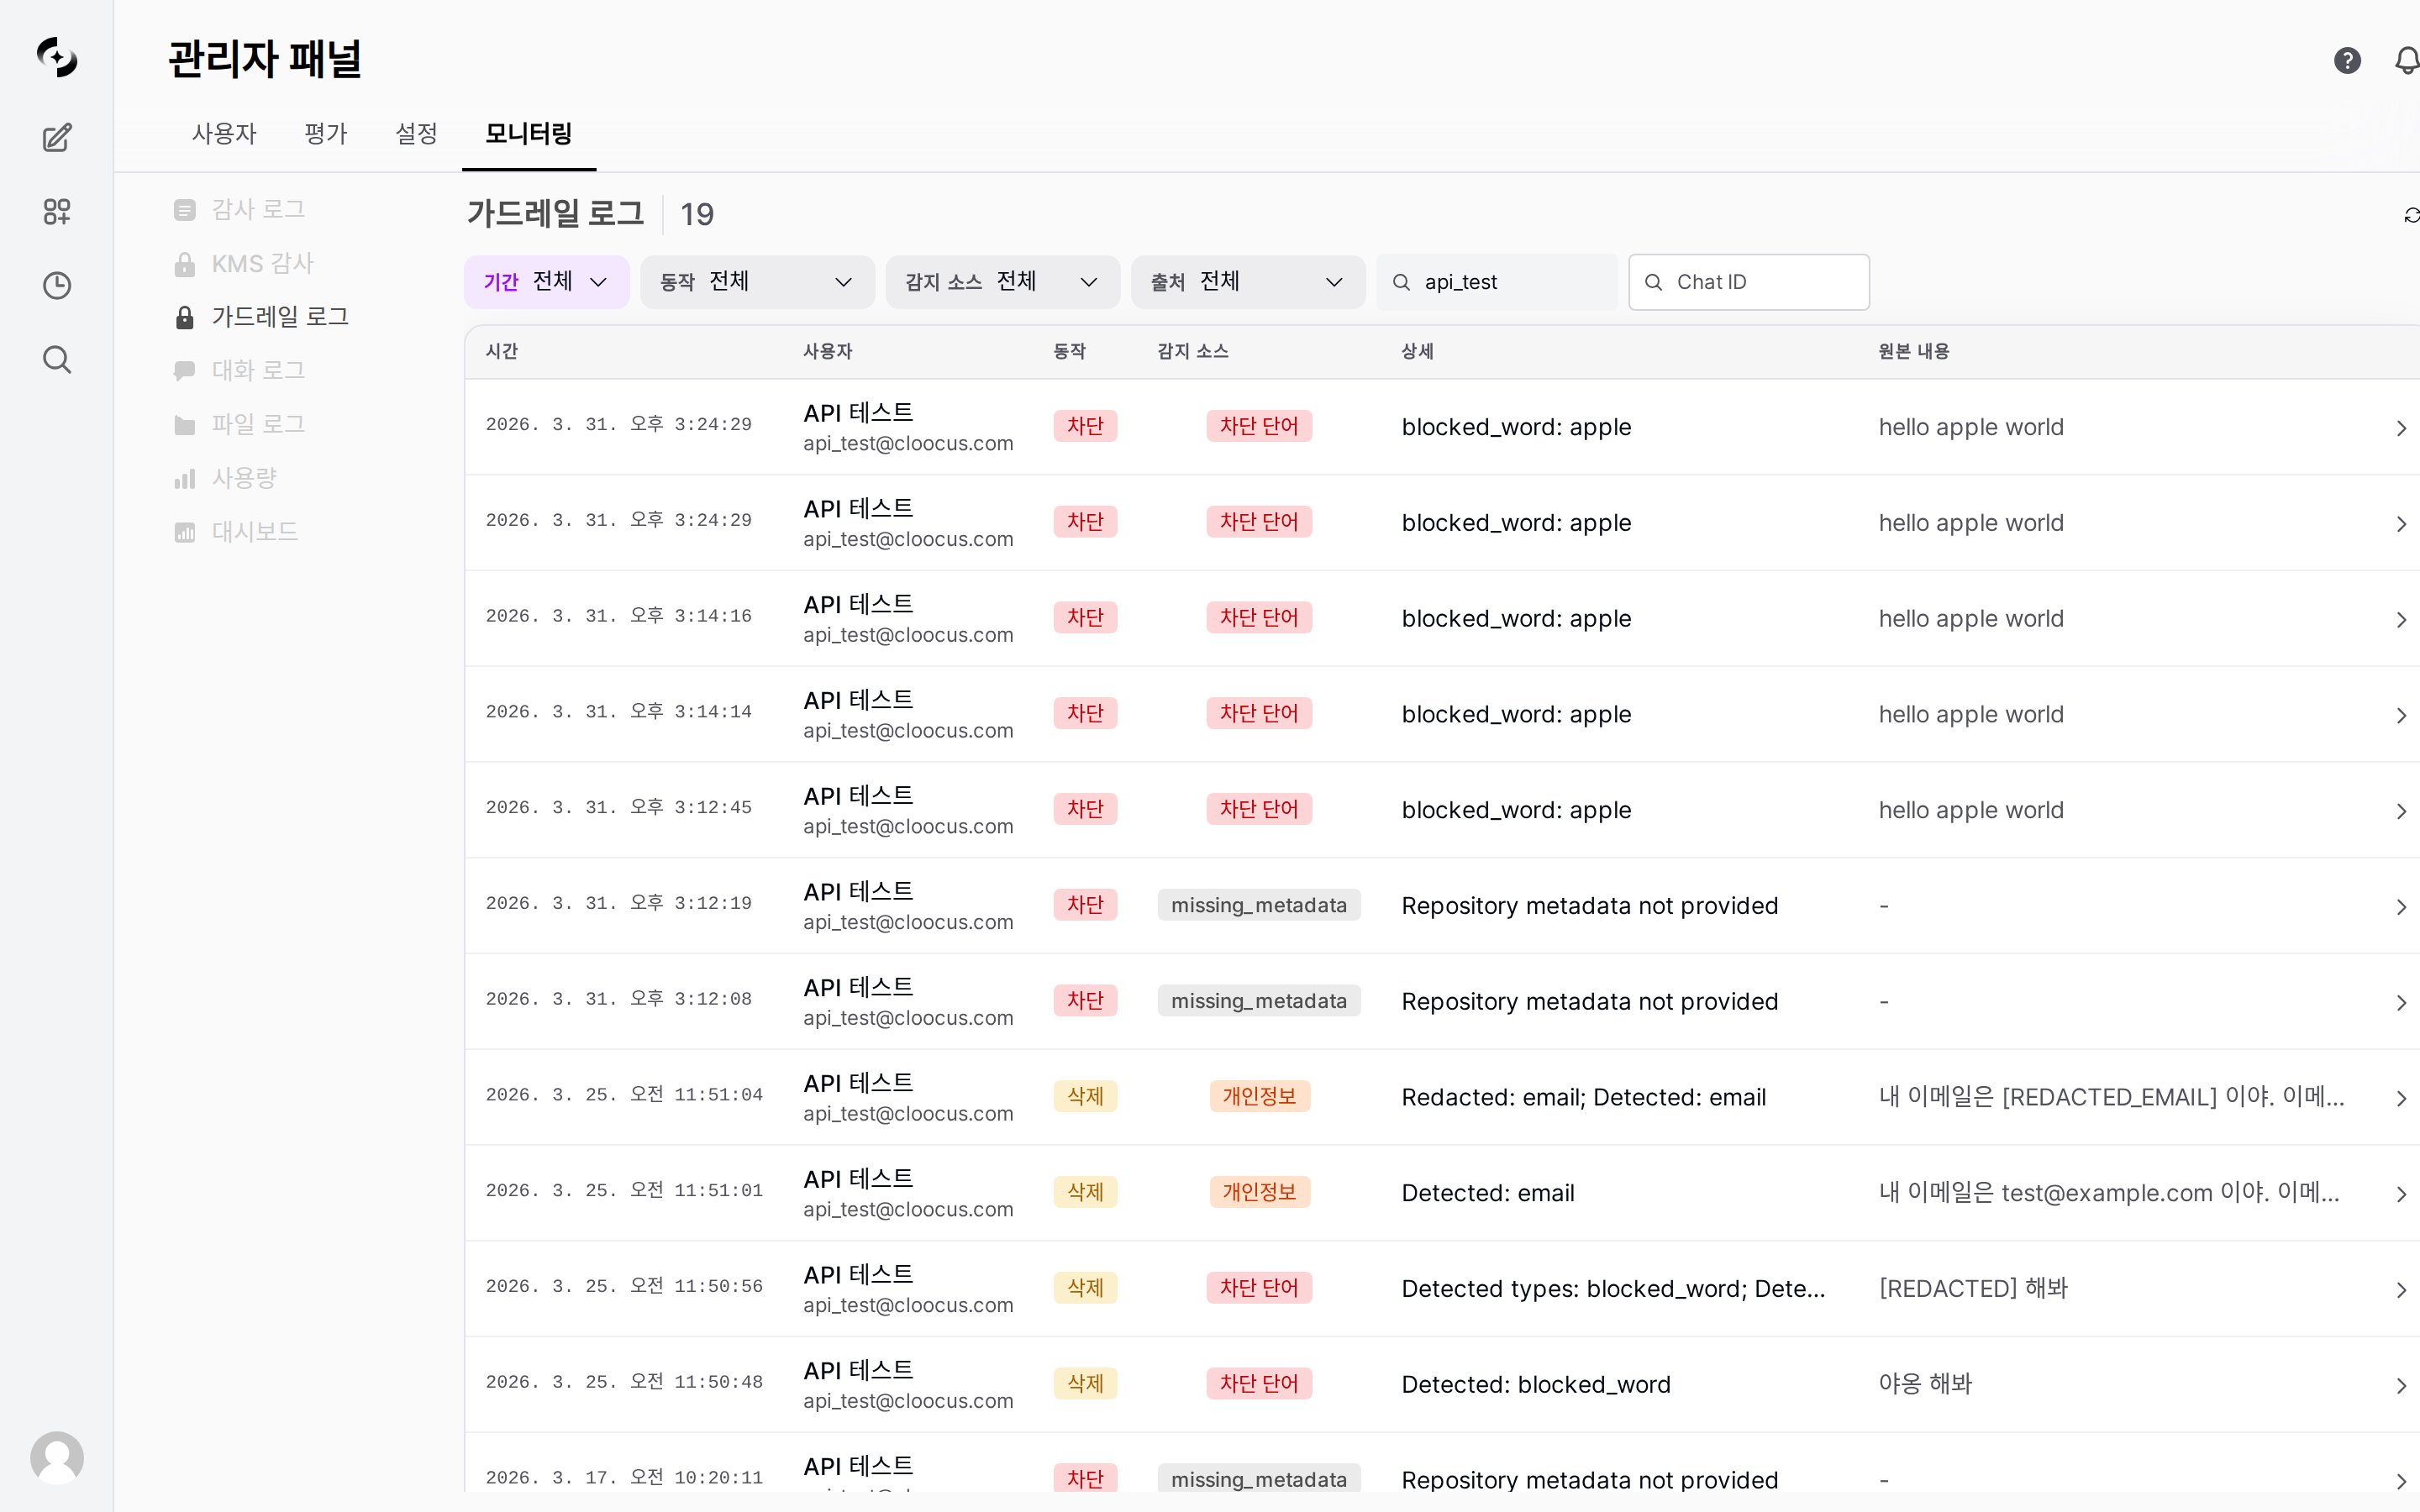Expand the 11:51:04 row chevron
The height and width of the screenshot is (1512, 2420).
click(x=2401, y=1099)
